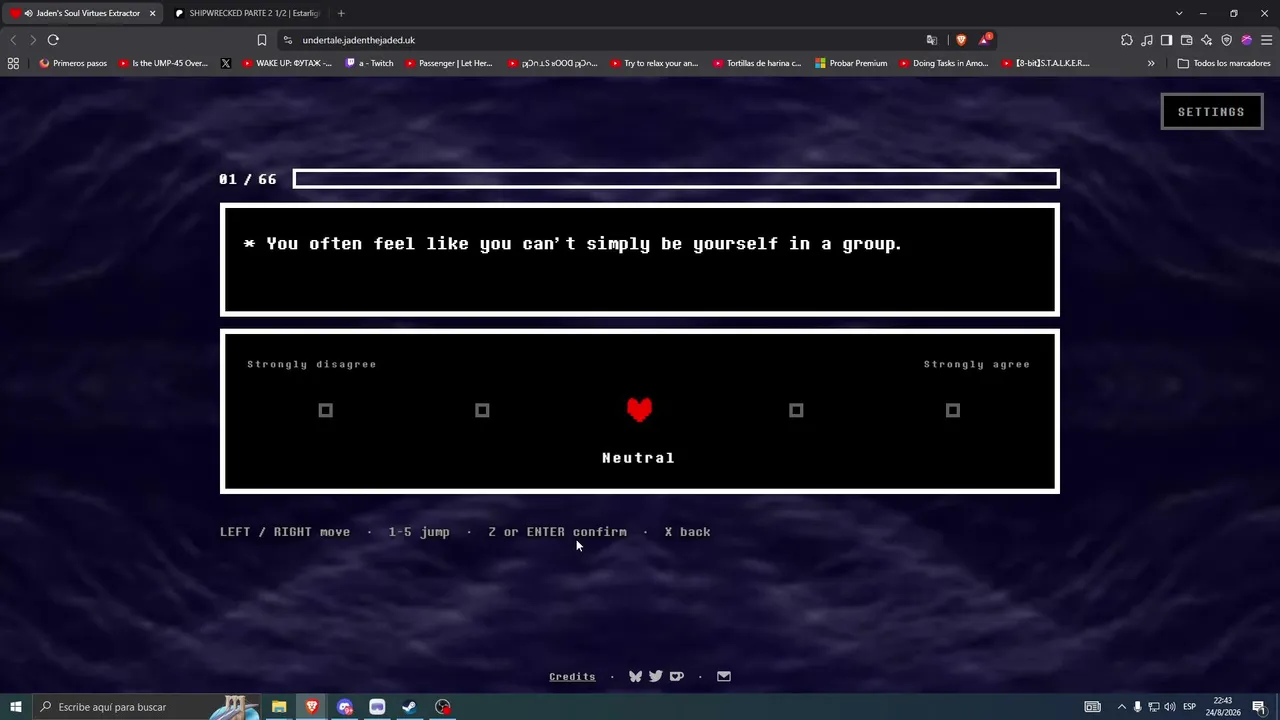This screenshot has height=720, width=1280.
Task: Toggle the browser sidebar panel icon
Action: (x=1167, y=40)
